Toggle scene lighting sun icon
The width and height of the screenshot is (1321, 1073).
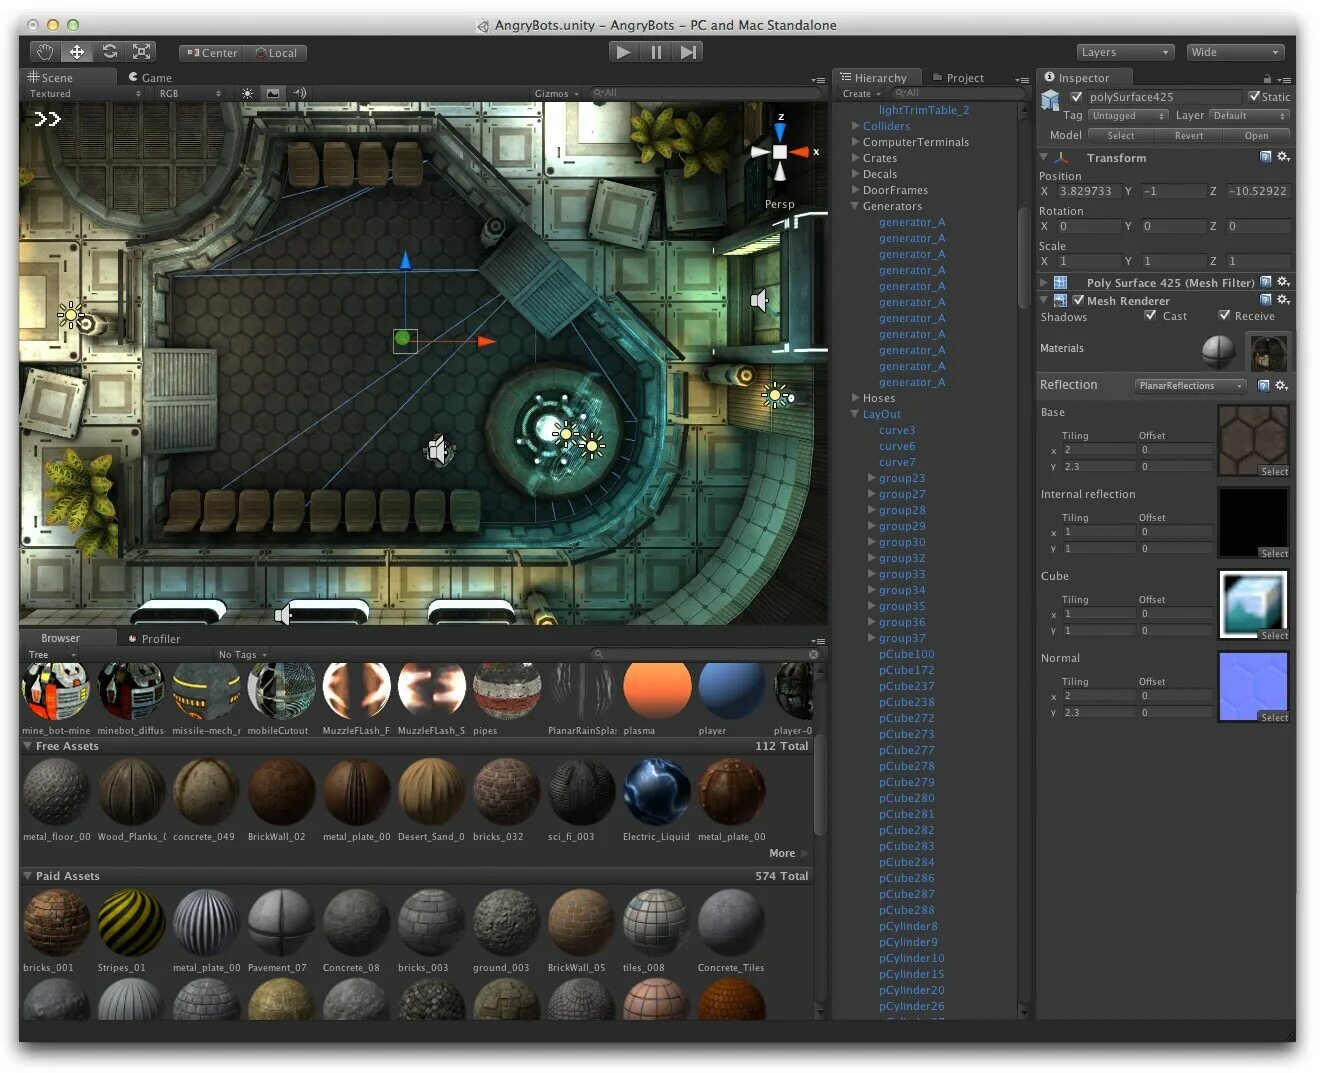(x=247, y=93)
